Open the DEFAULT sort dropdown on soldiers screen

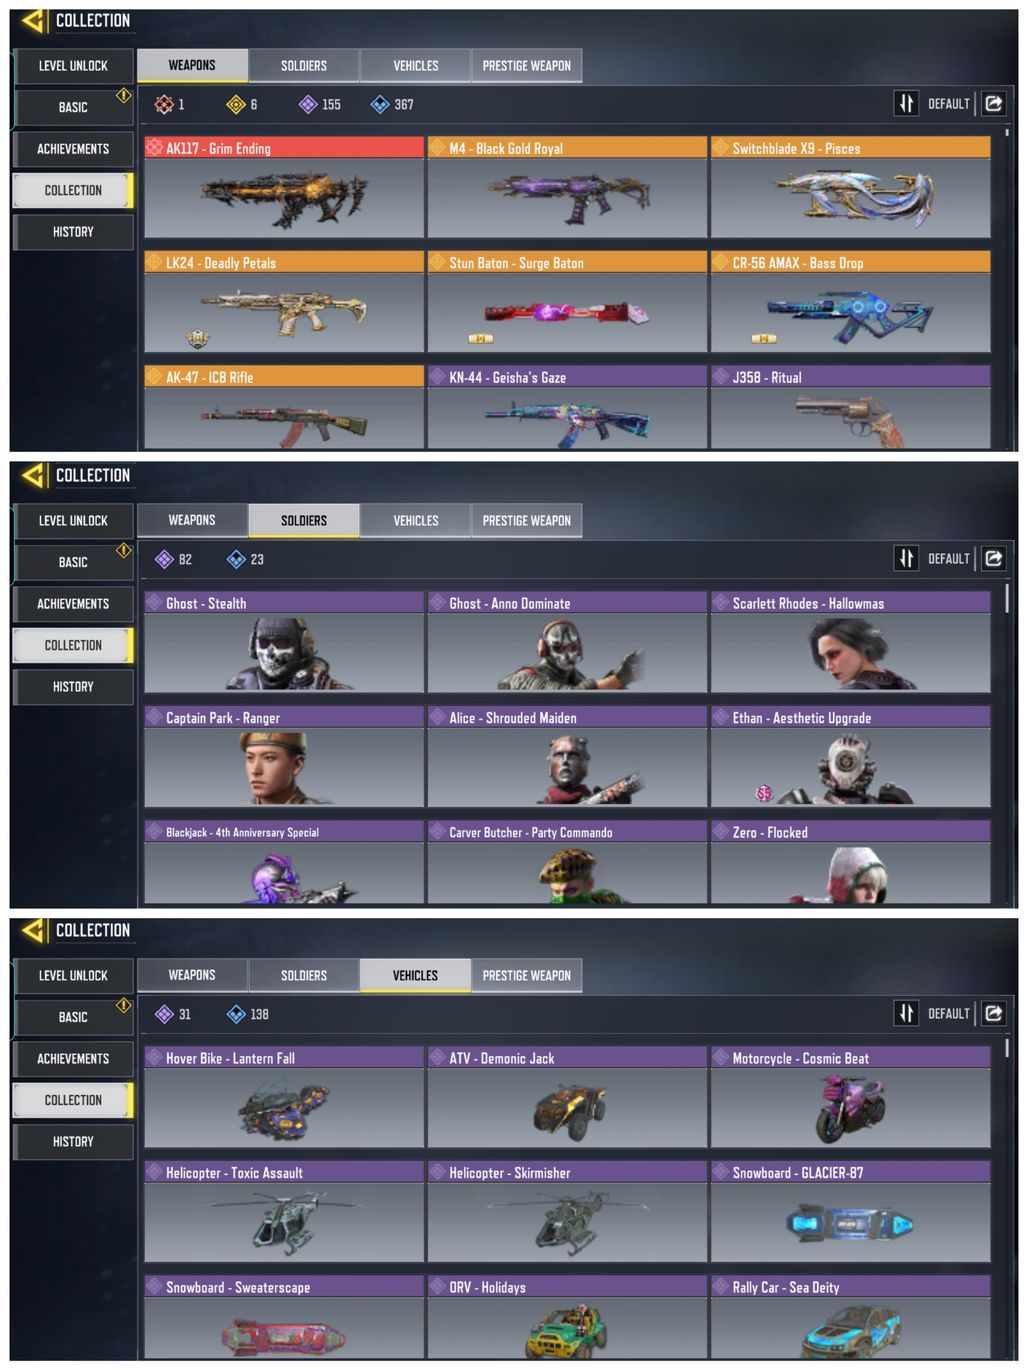tap(949, 559)
